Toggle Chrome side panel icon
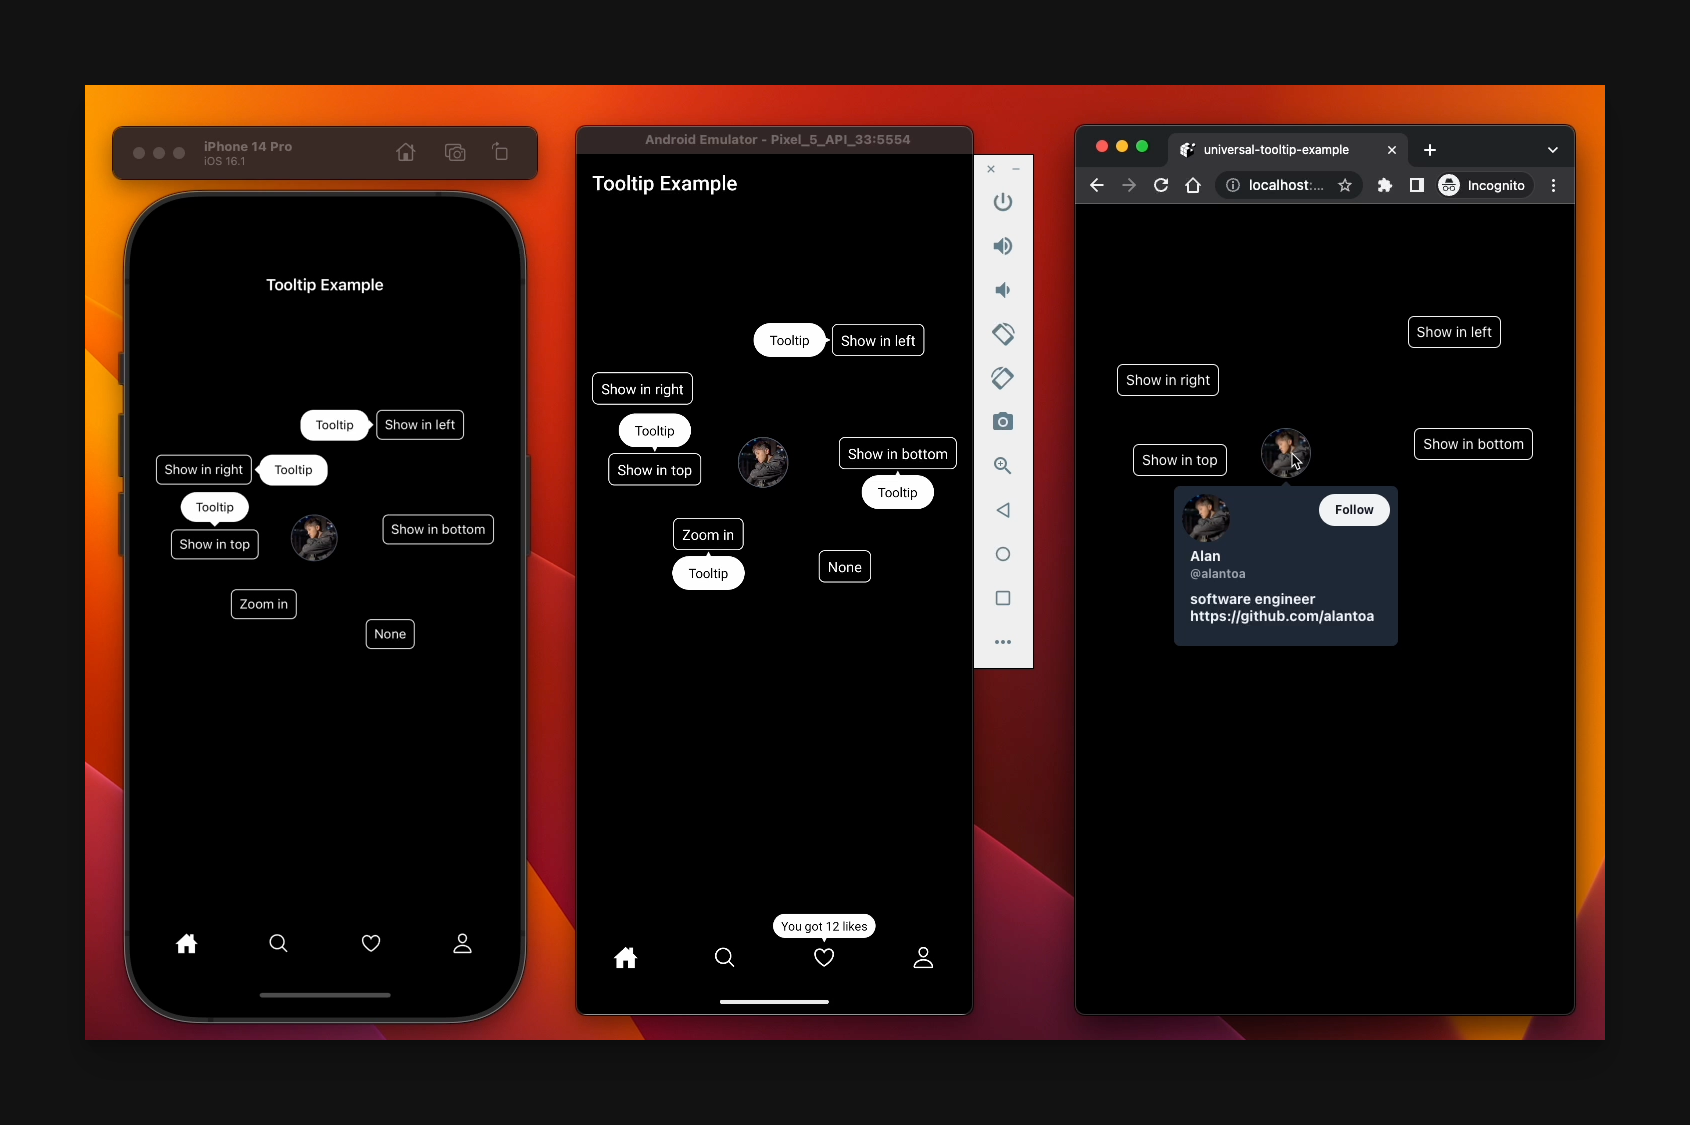This screenshot has height=1125, width=1690. [x=1417, y=185]
